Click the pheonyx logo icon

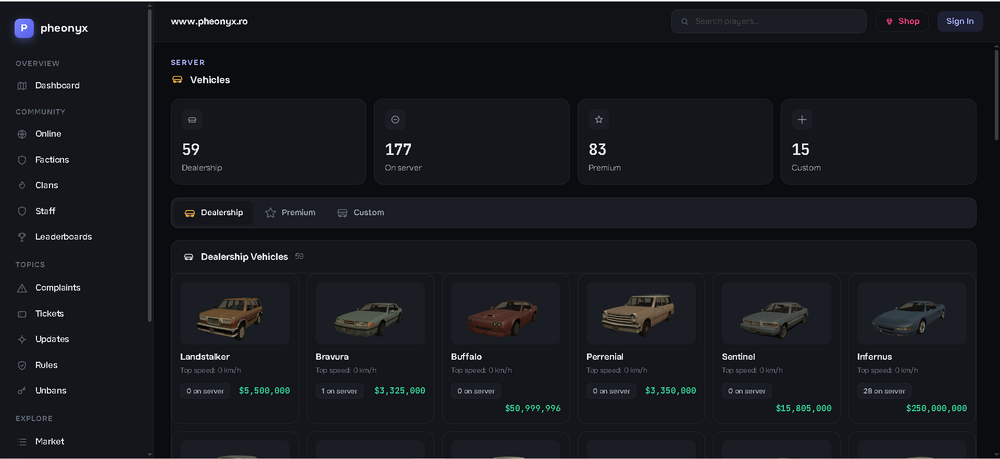[x=24, y=28]
